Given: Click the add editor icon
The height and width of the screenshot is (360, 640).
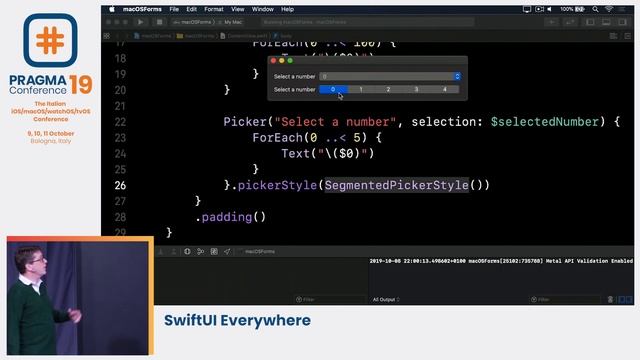Looking at the screenshot, I should click(x=628, y=36).
